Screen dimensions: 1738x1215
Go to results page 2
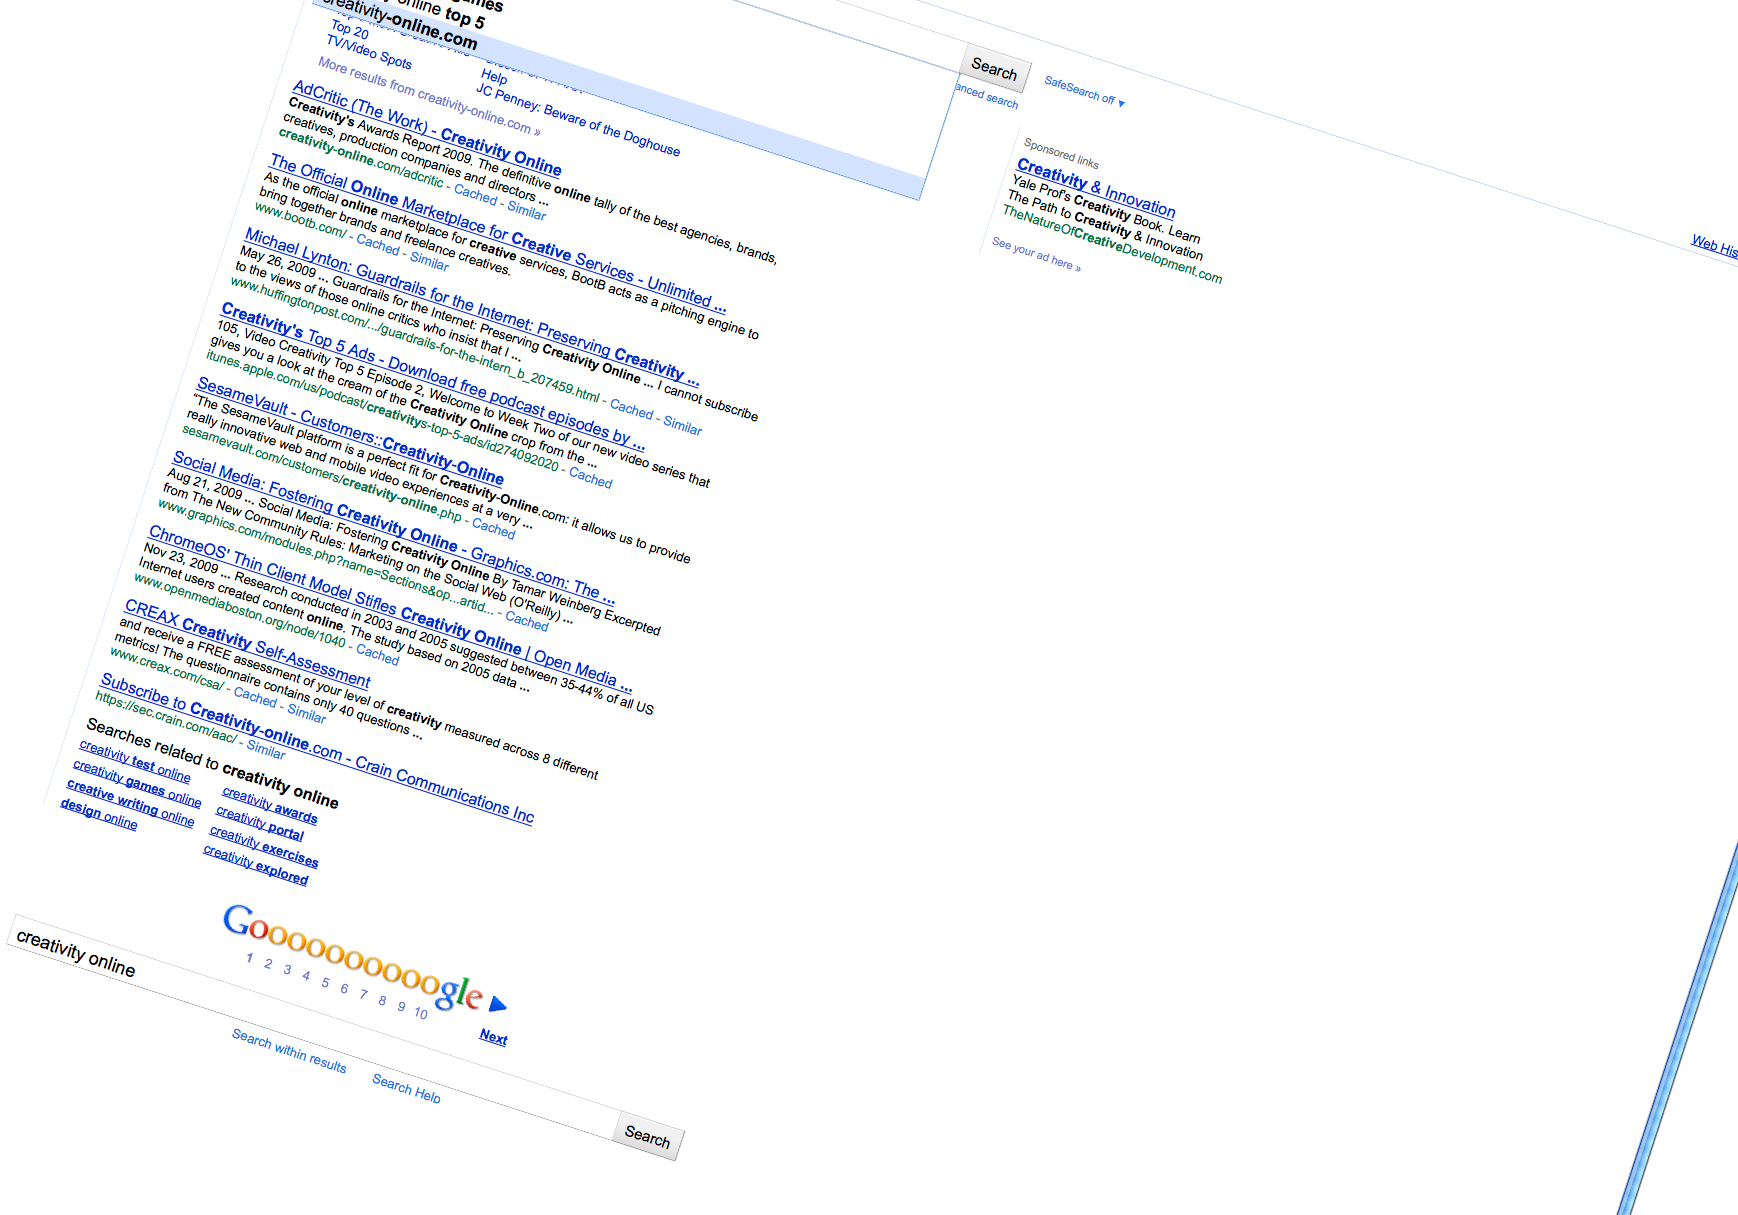[268, 964]
